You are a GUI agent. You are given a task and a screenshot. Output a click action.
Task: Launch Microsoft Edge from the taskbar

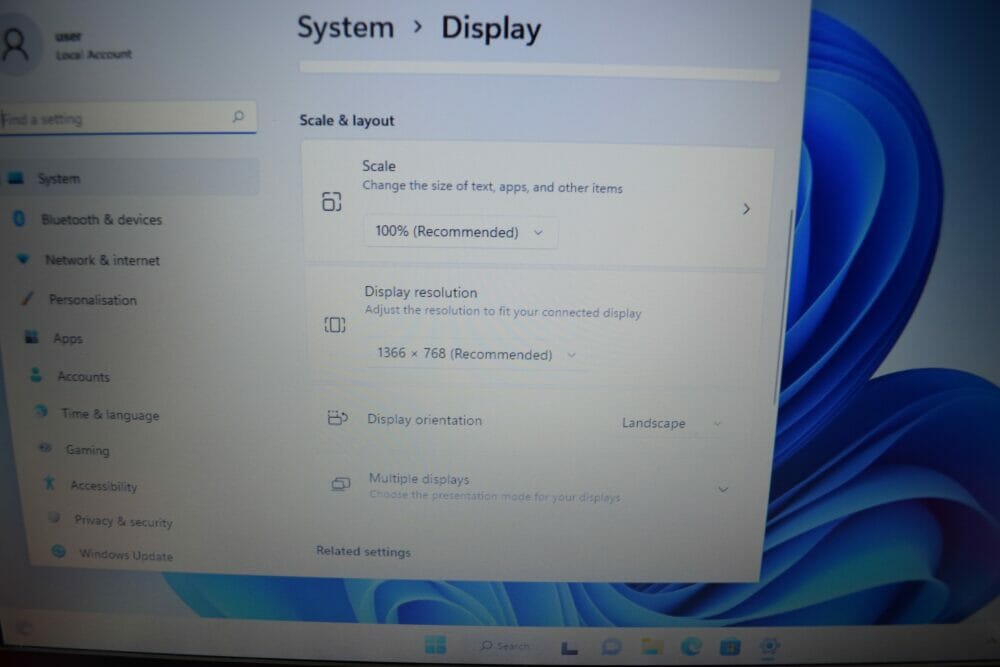tap(691, 647)
